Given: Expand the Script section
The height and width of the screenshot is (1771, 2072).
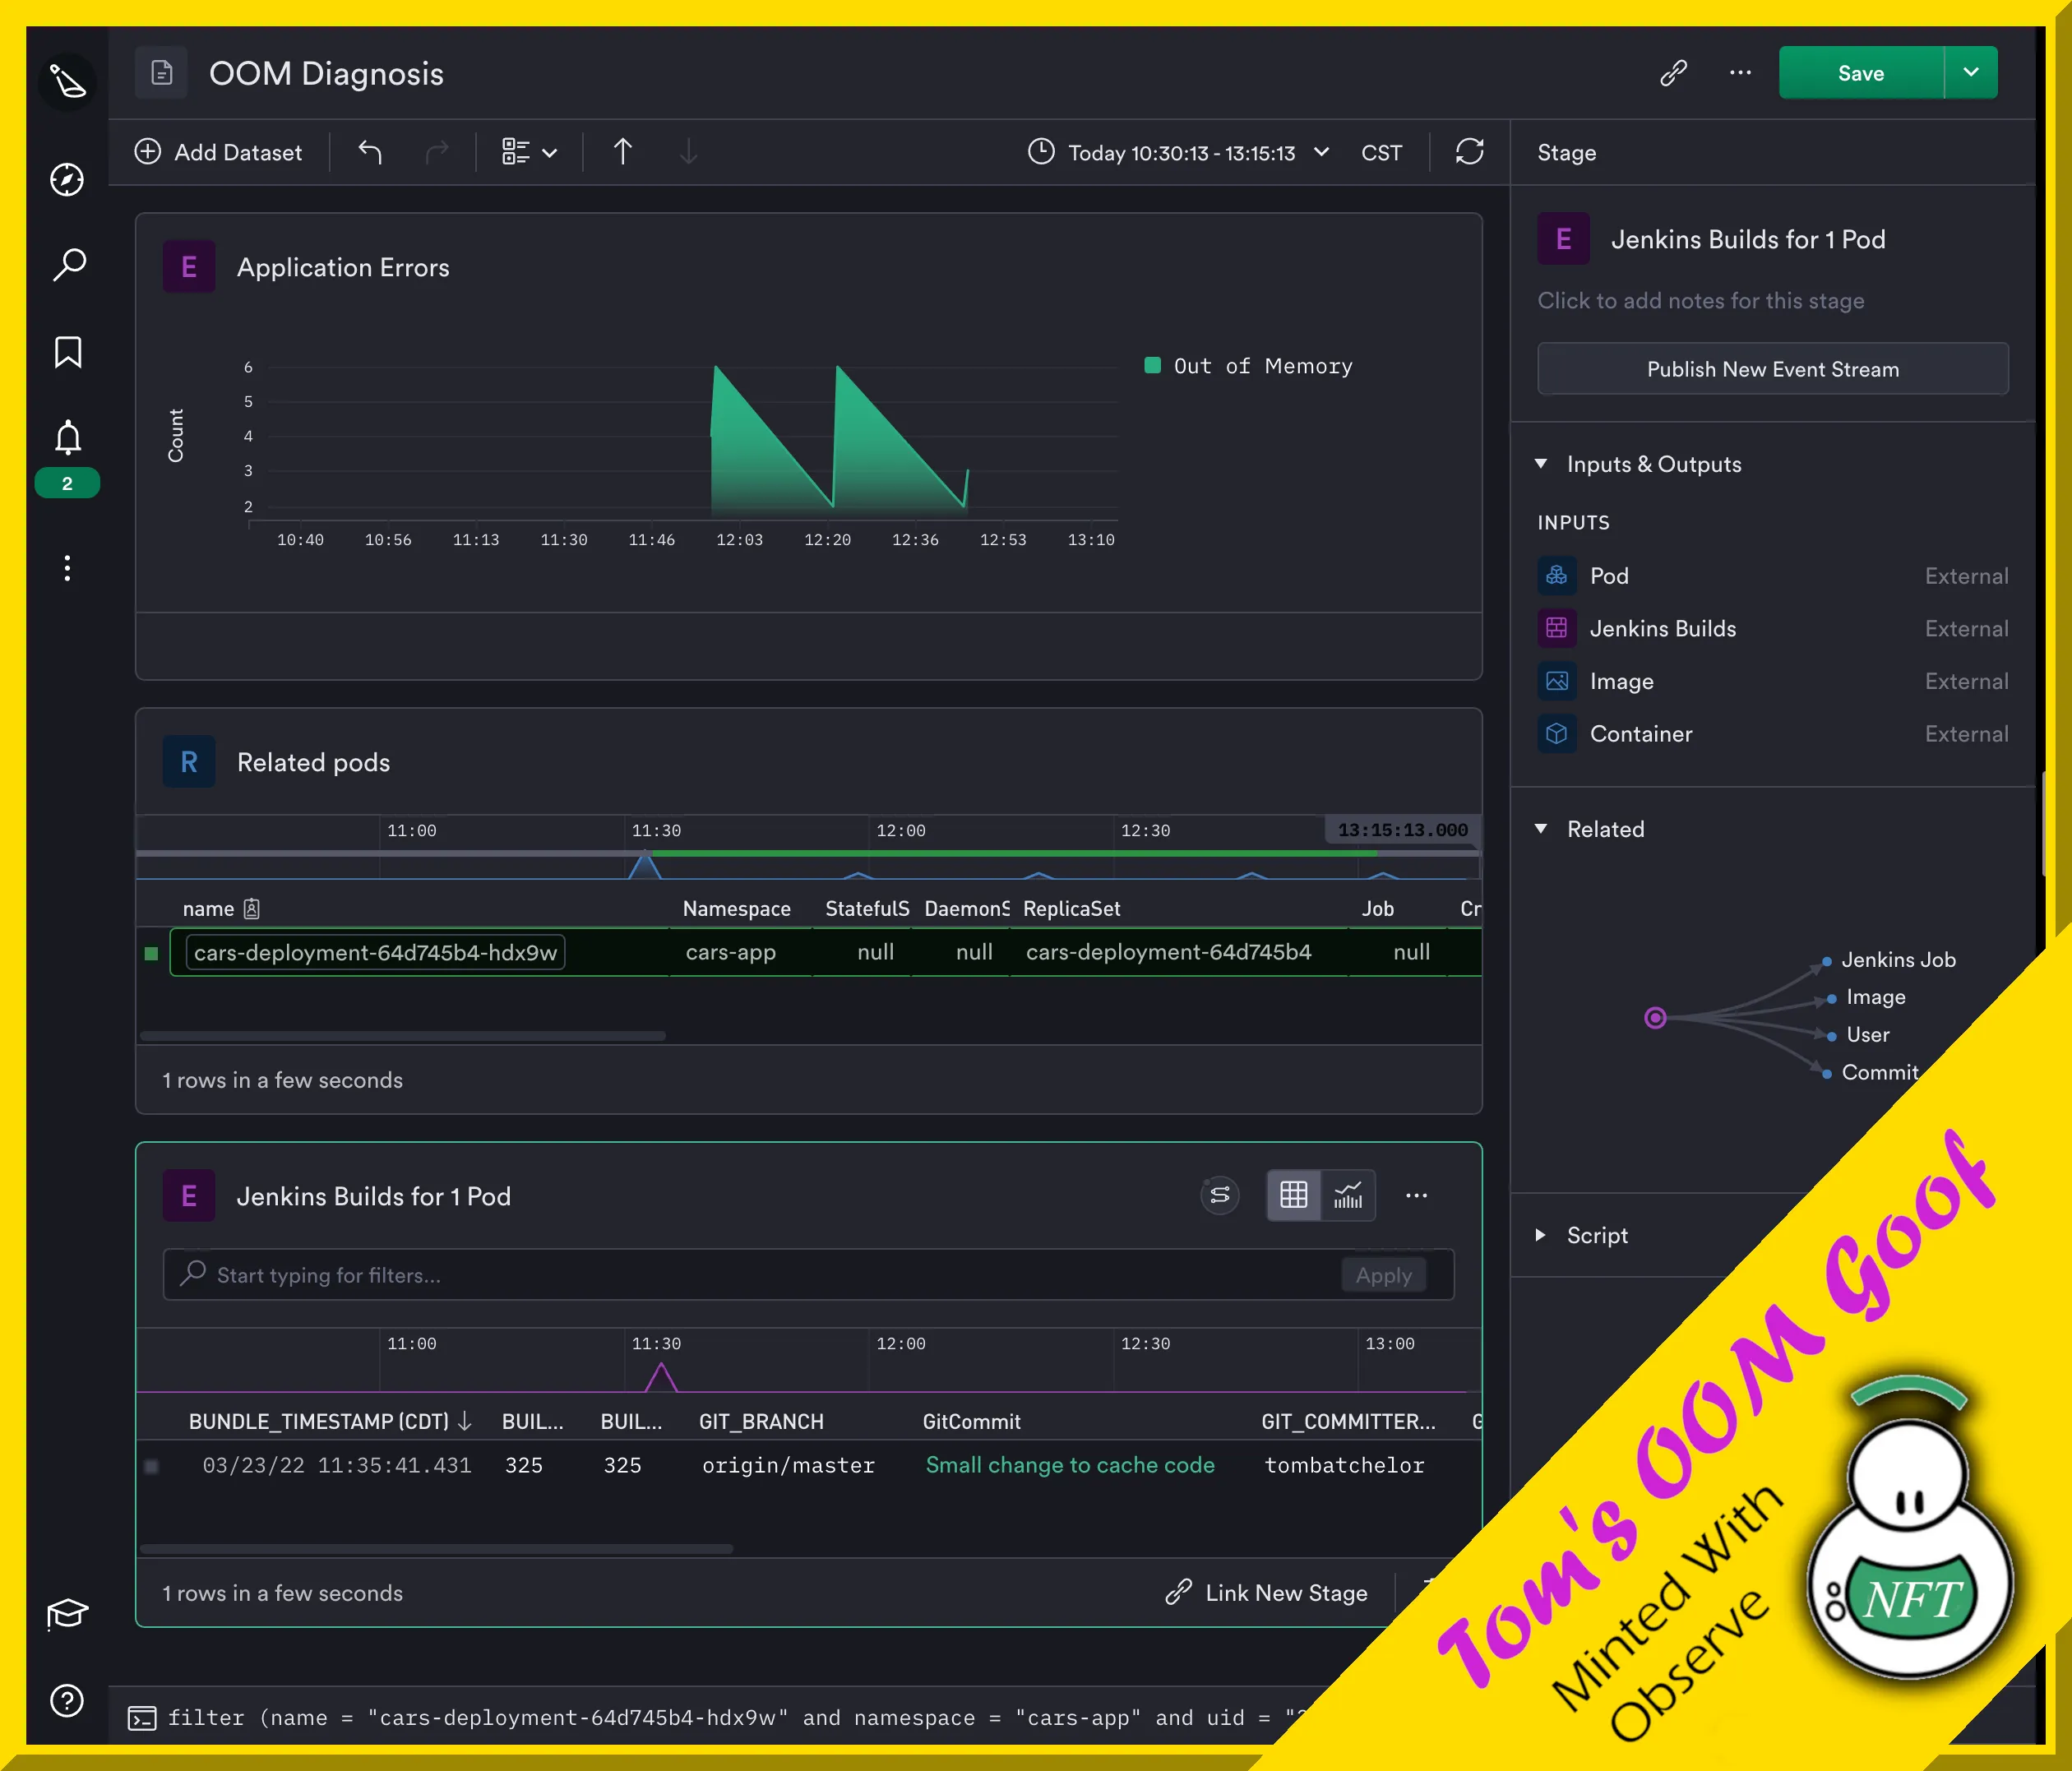Looking at the screenshot, I should click(x=1541, y=1235).
